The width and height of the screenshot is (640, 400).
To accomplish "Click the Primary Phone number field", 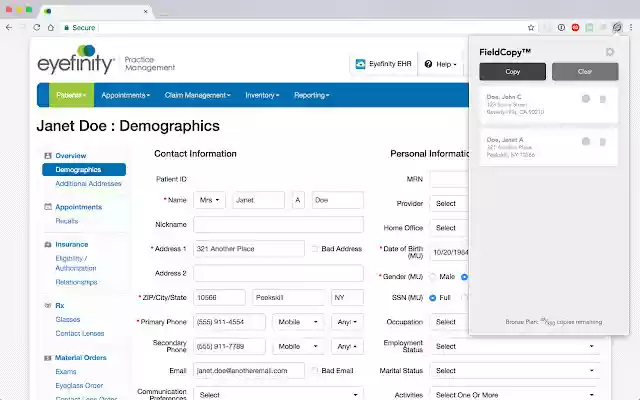I will [x=229, y=322].
